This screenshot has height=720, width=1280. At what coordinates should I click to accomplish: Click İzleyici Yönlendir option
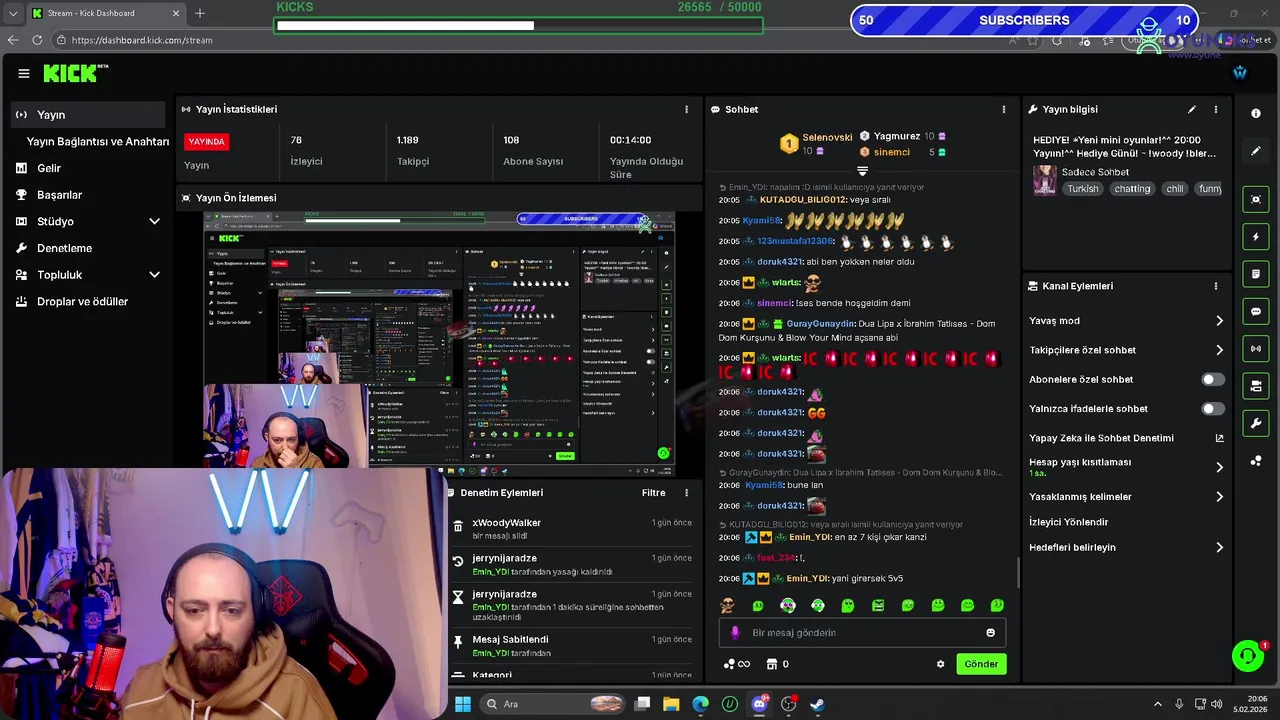pyautogui.click(x=1069, y=522)
